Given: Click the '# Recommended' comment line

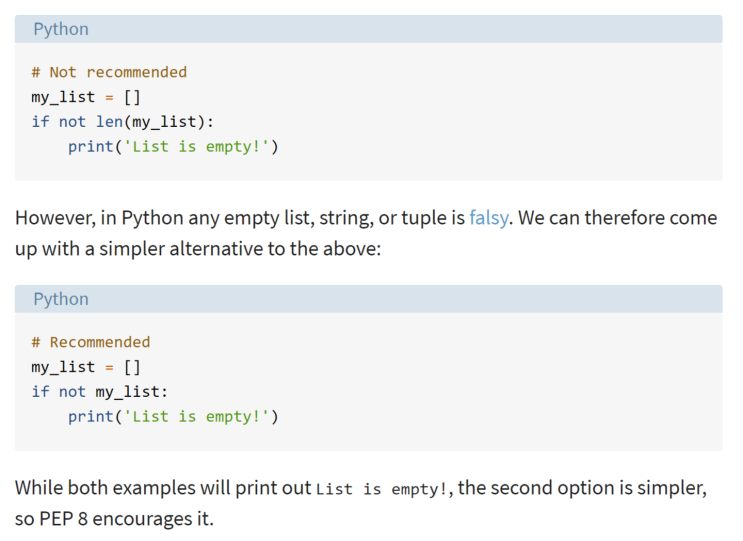Looking at the screenshot, I should tap(91, 342).
